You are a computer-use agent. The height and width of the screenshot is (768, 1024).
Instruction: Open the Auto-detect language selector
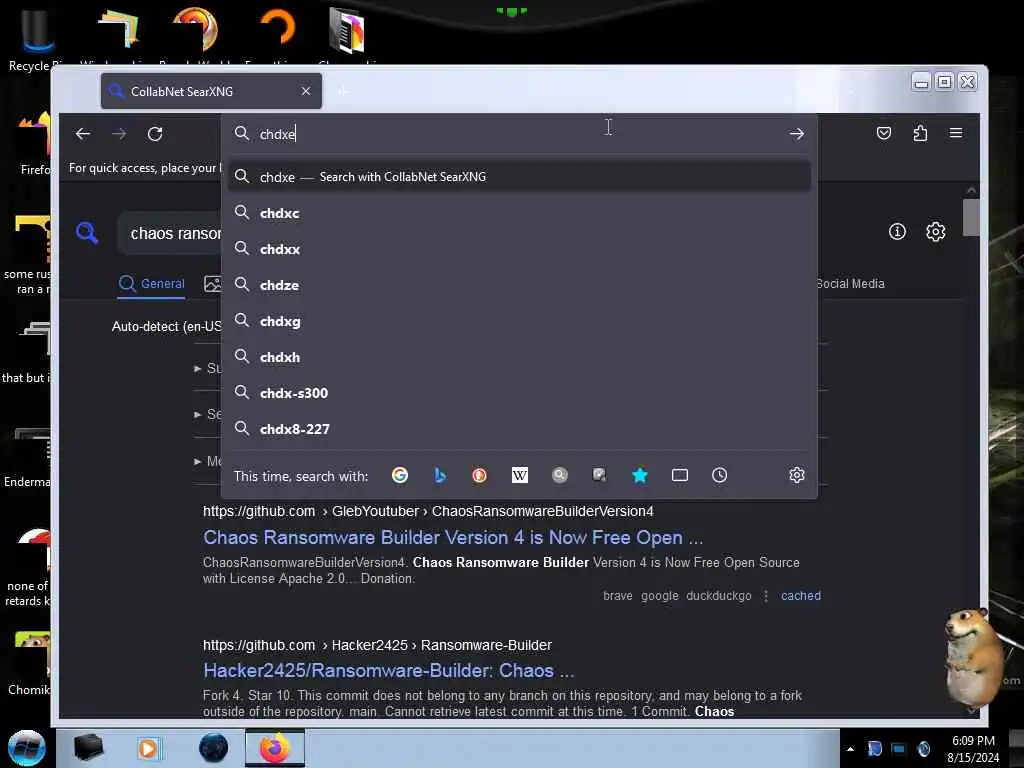[x=167, y=326]
